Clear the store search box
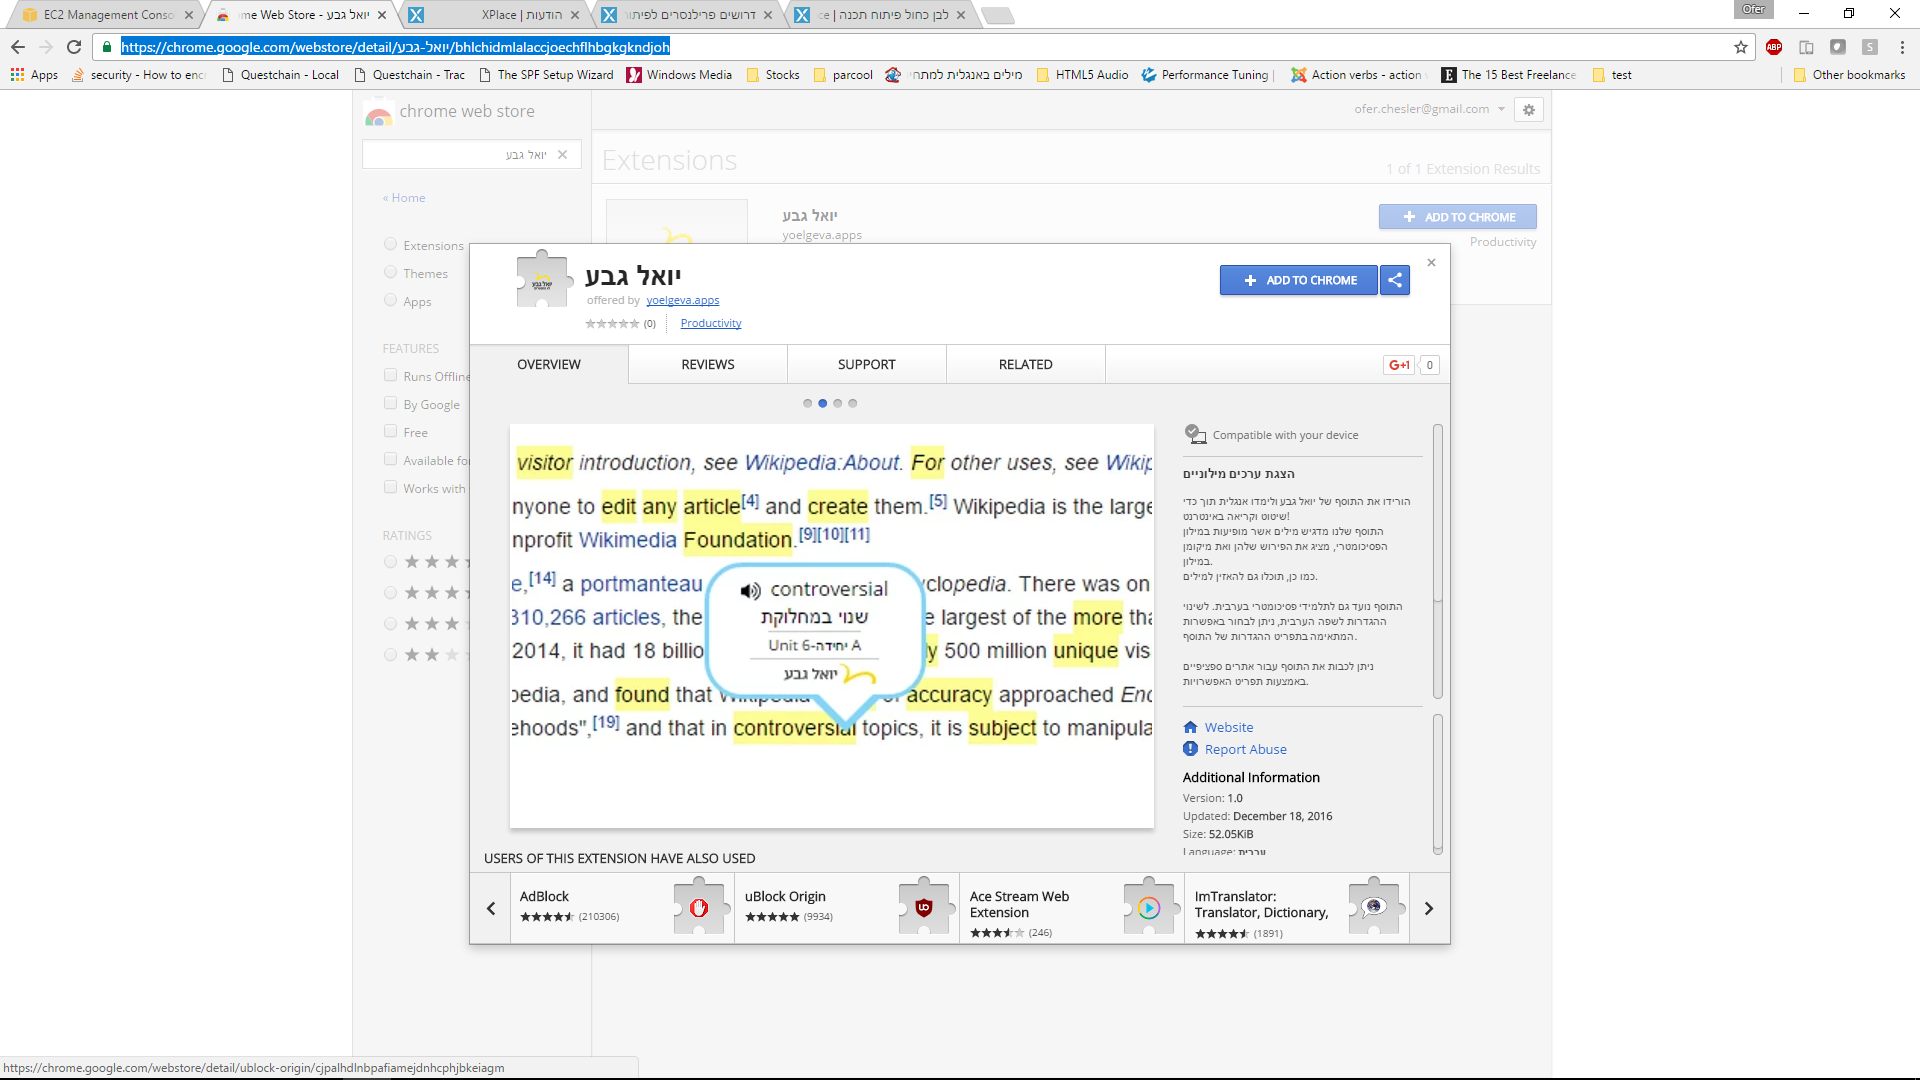Screen dimensions: 1920x1080 pyautogui.click(x=563, y=155)
